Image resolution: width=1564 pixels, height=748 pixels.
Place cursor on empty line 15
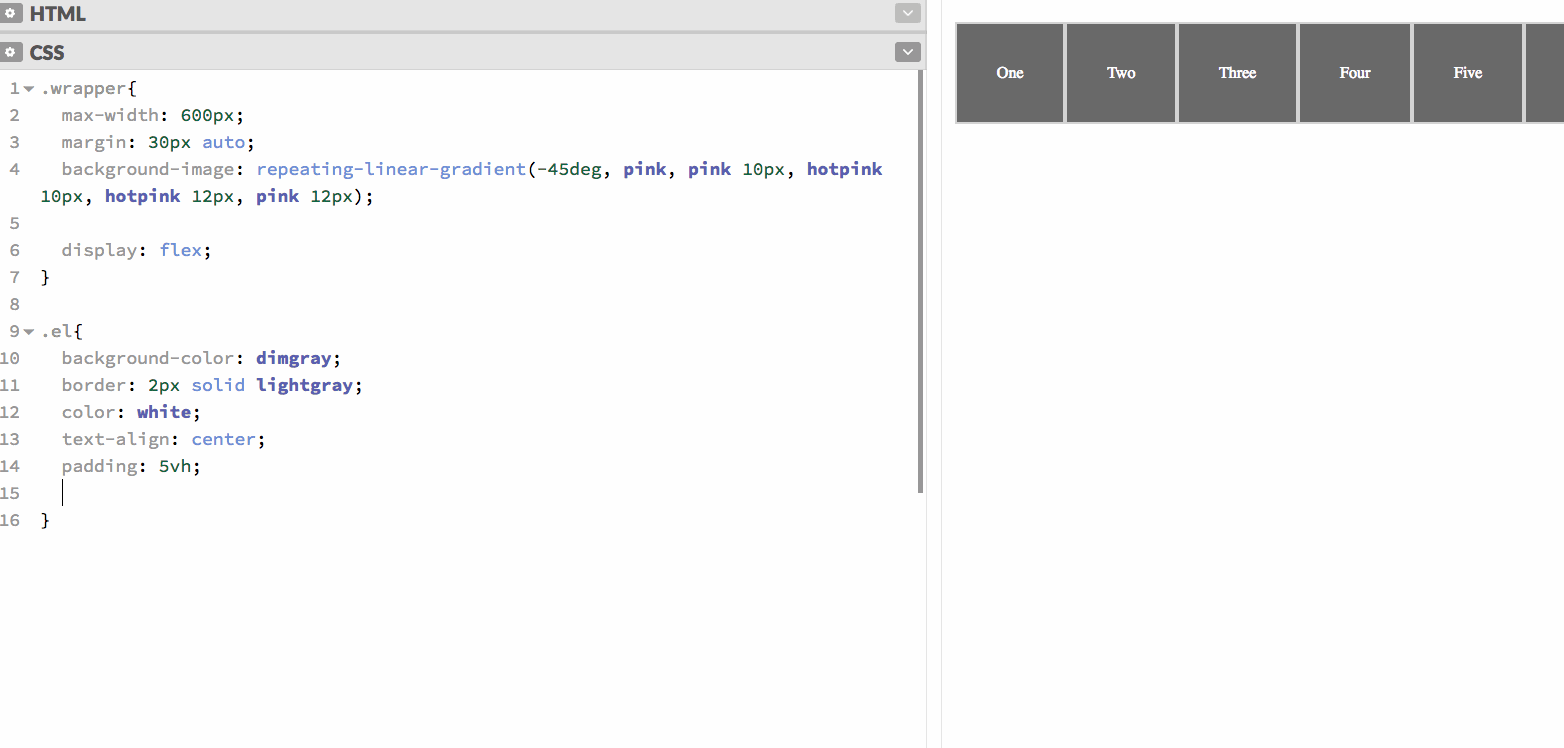point(200,493)
